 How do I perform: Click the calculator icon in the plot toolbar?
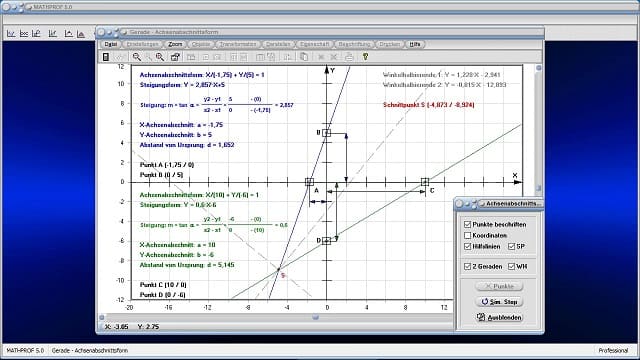(x=106, y=57)
